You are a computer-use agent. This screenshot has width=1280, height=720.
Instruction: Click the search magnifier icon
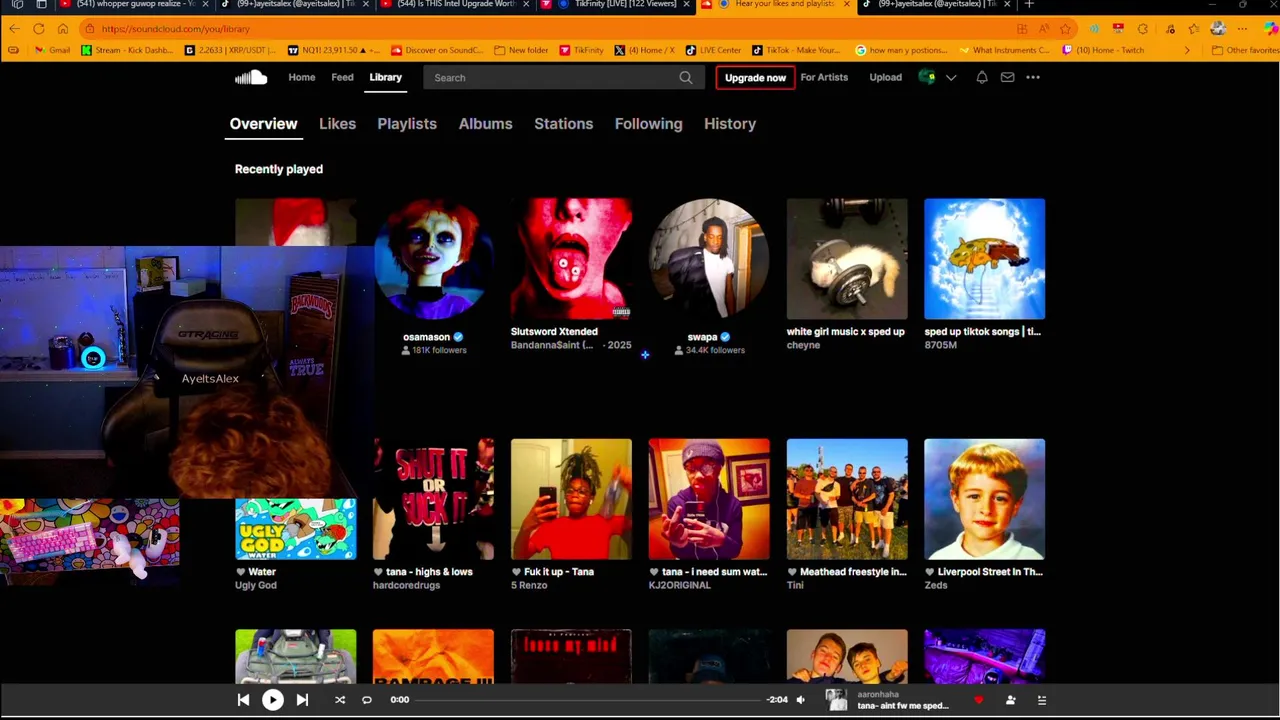tap(685, 77)
